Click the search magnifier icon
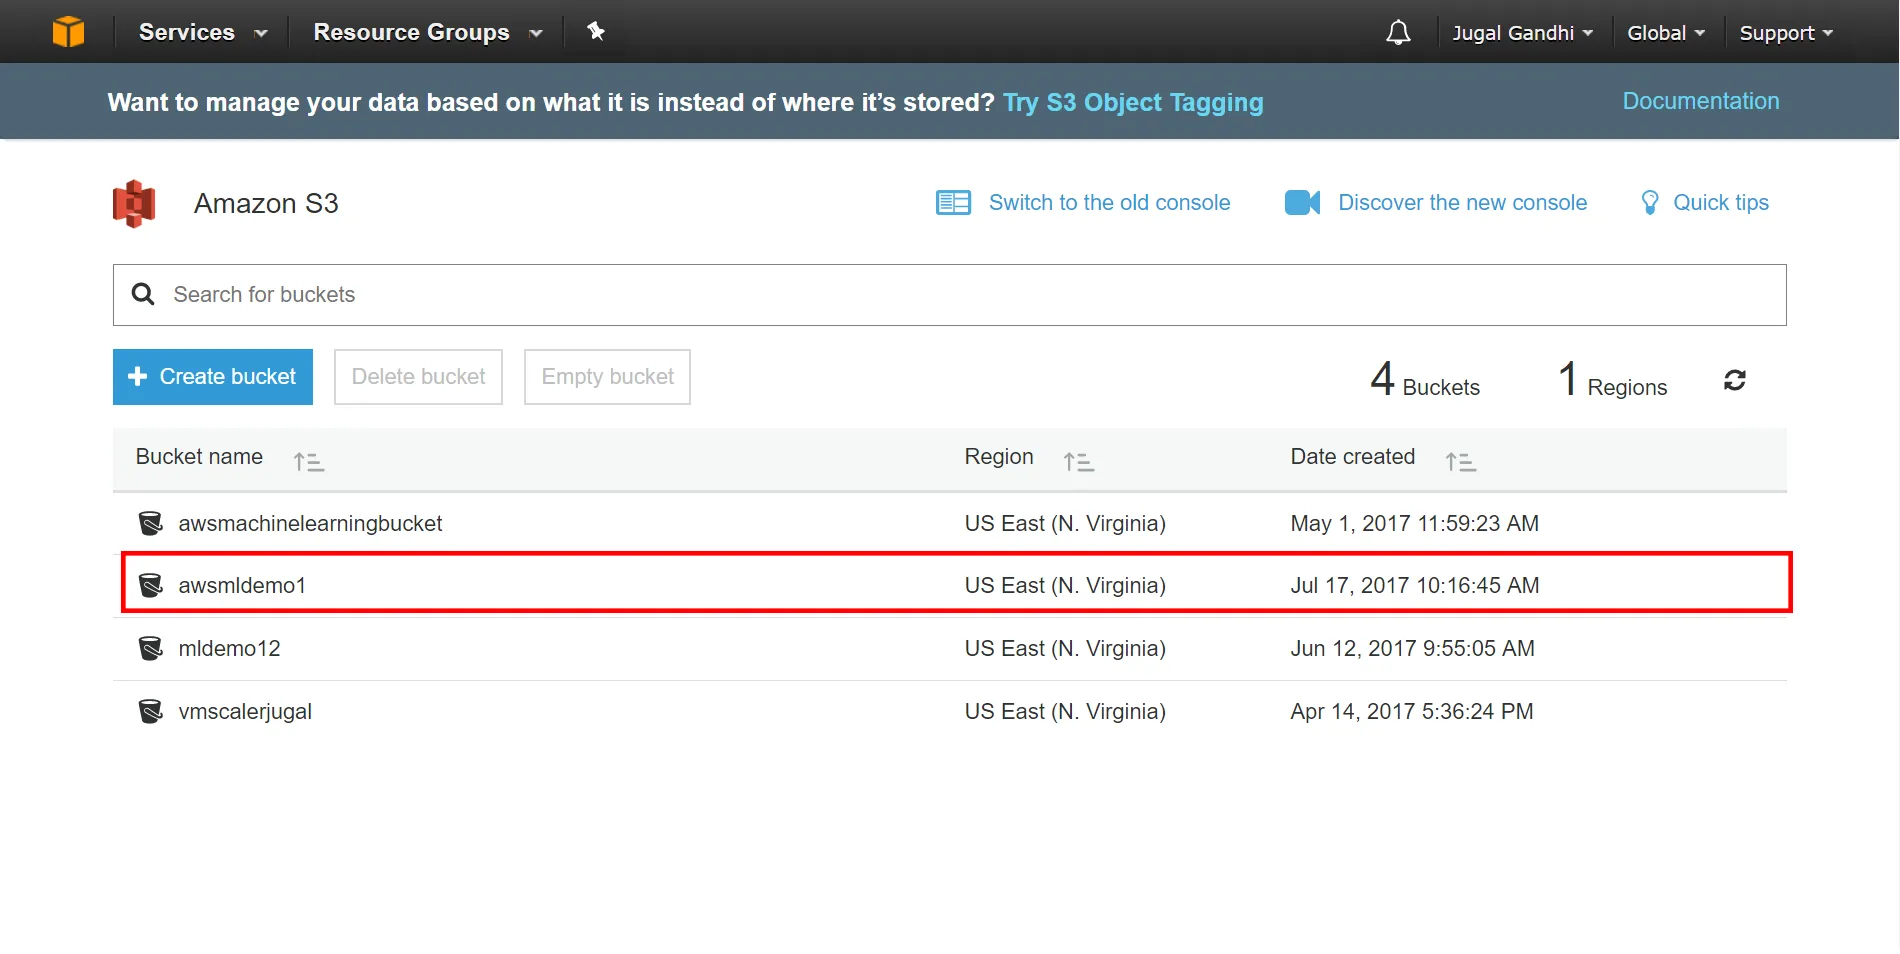This screenshot has width=1900, height=954. (143, 294)
